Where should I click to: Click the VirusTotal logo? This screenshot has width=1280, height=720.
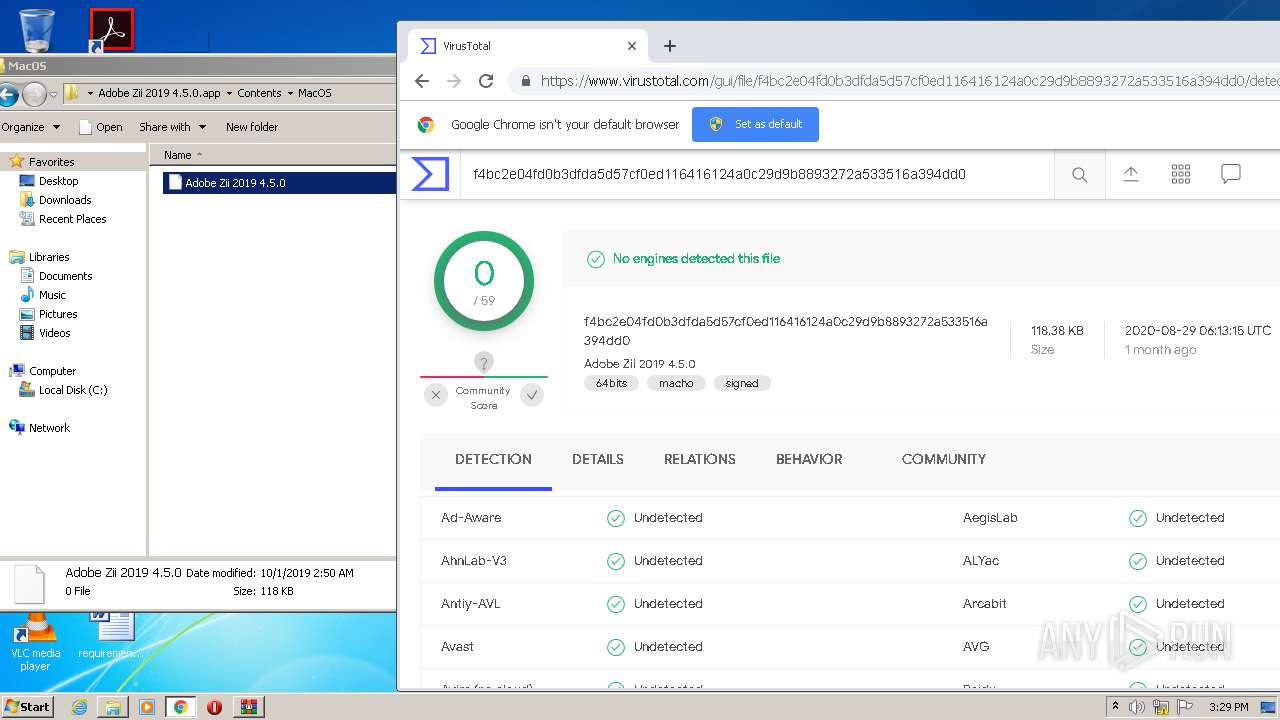[430, 174]
